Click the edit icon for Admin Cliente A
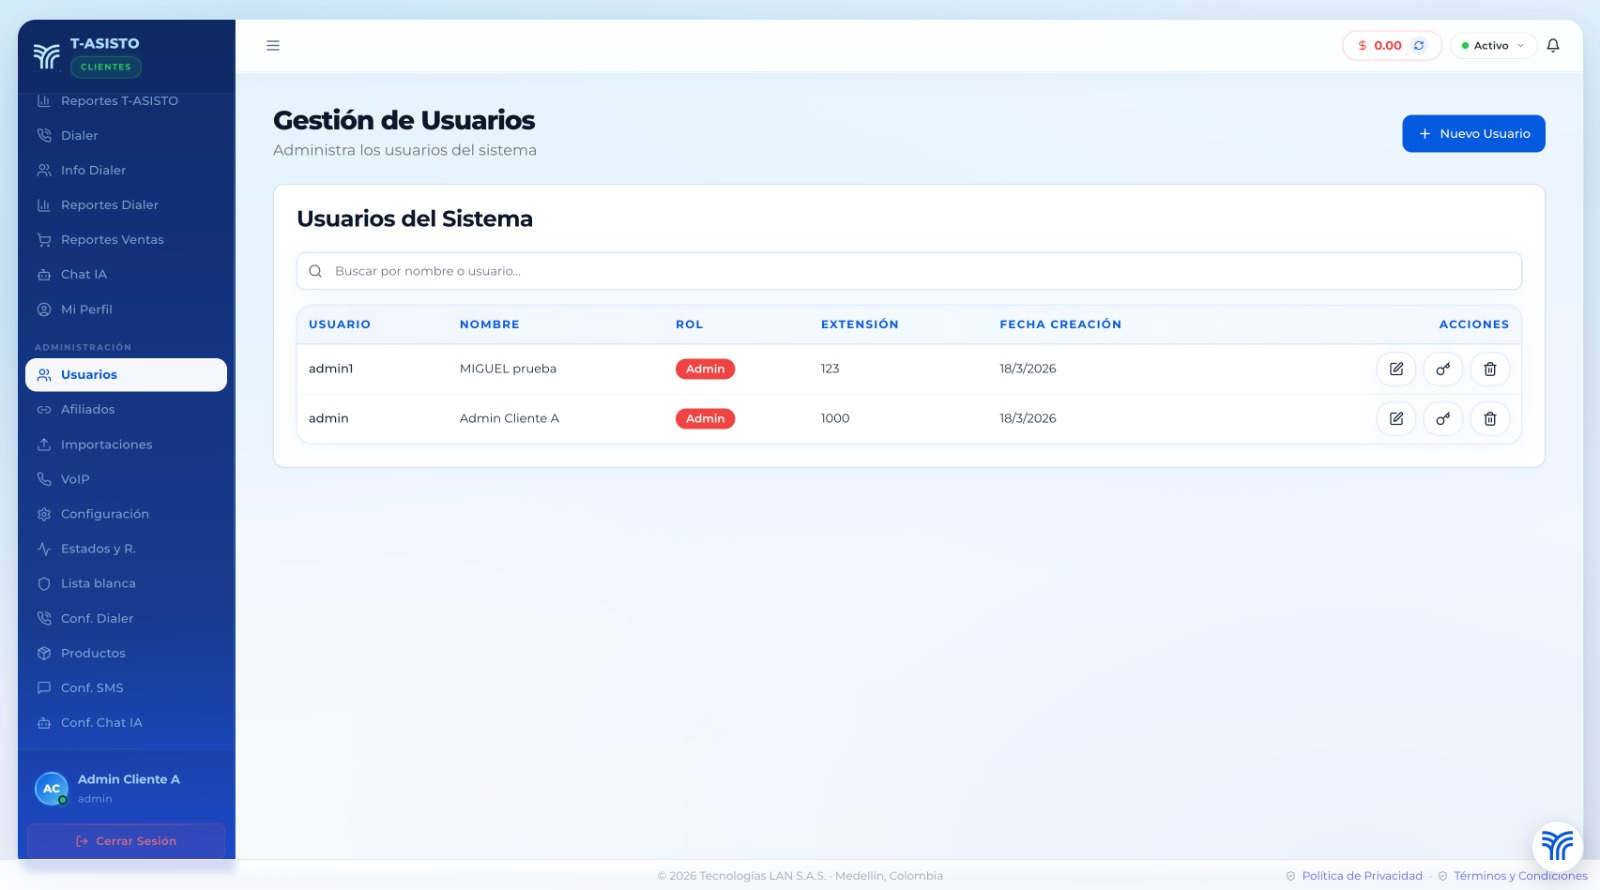The width and height of the screenshot is (1600, 890). tap(1396, 419)
